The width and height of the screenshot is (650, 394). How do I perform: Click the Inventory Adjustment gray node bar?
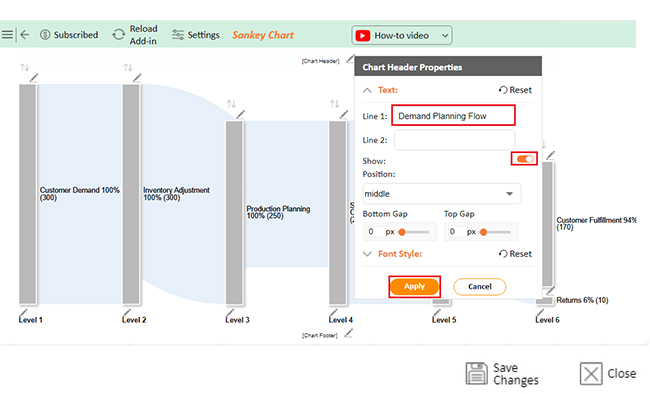pos(131,194)
